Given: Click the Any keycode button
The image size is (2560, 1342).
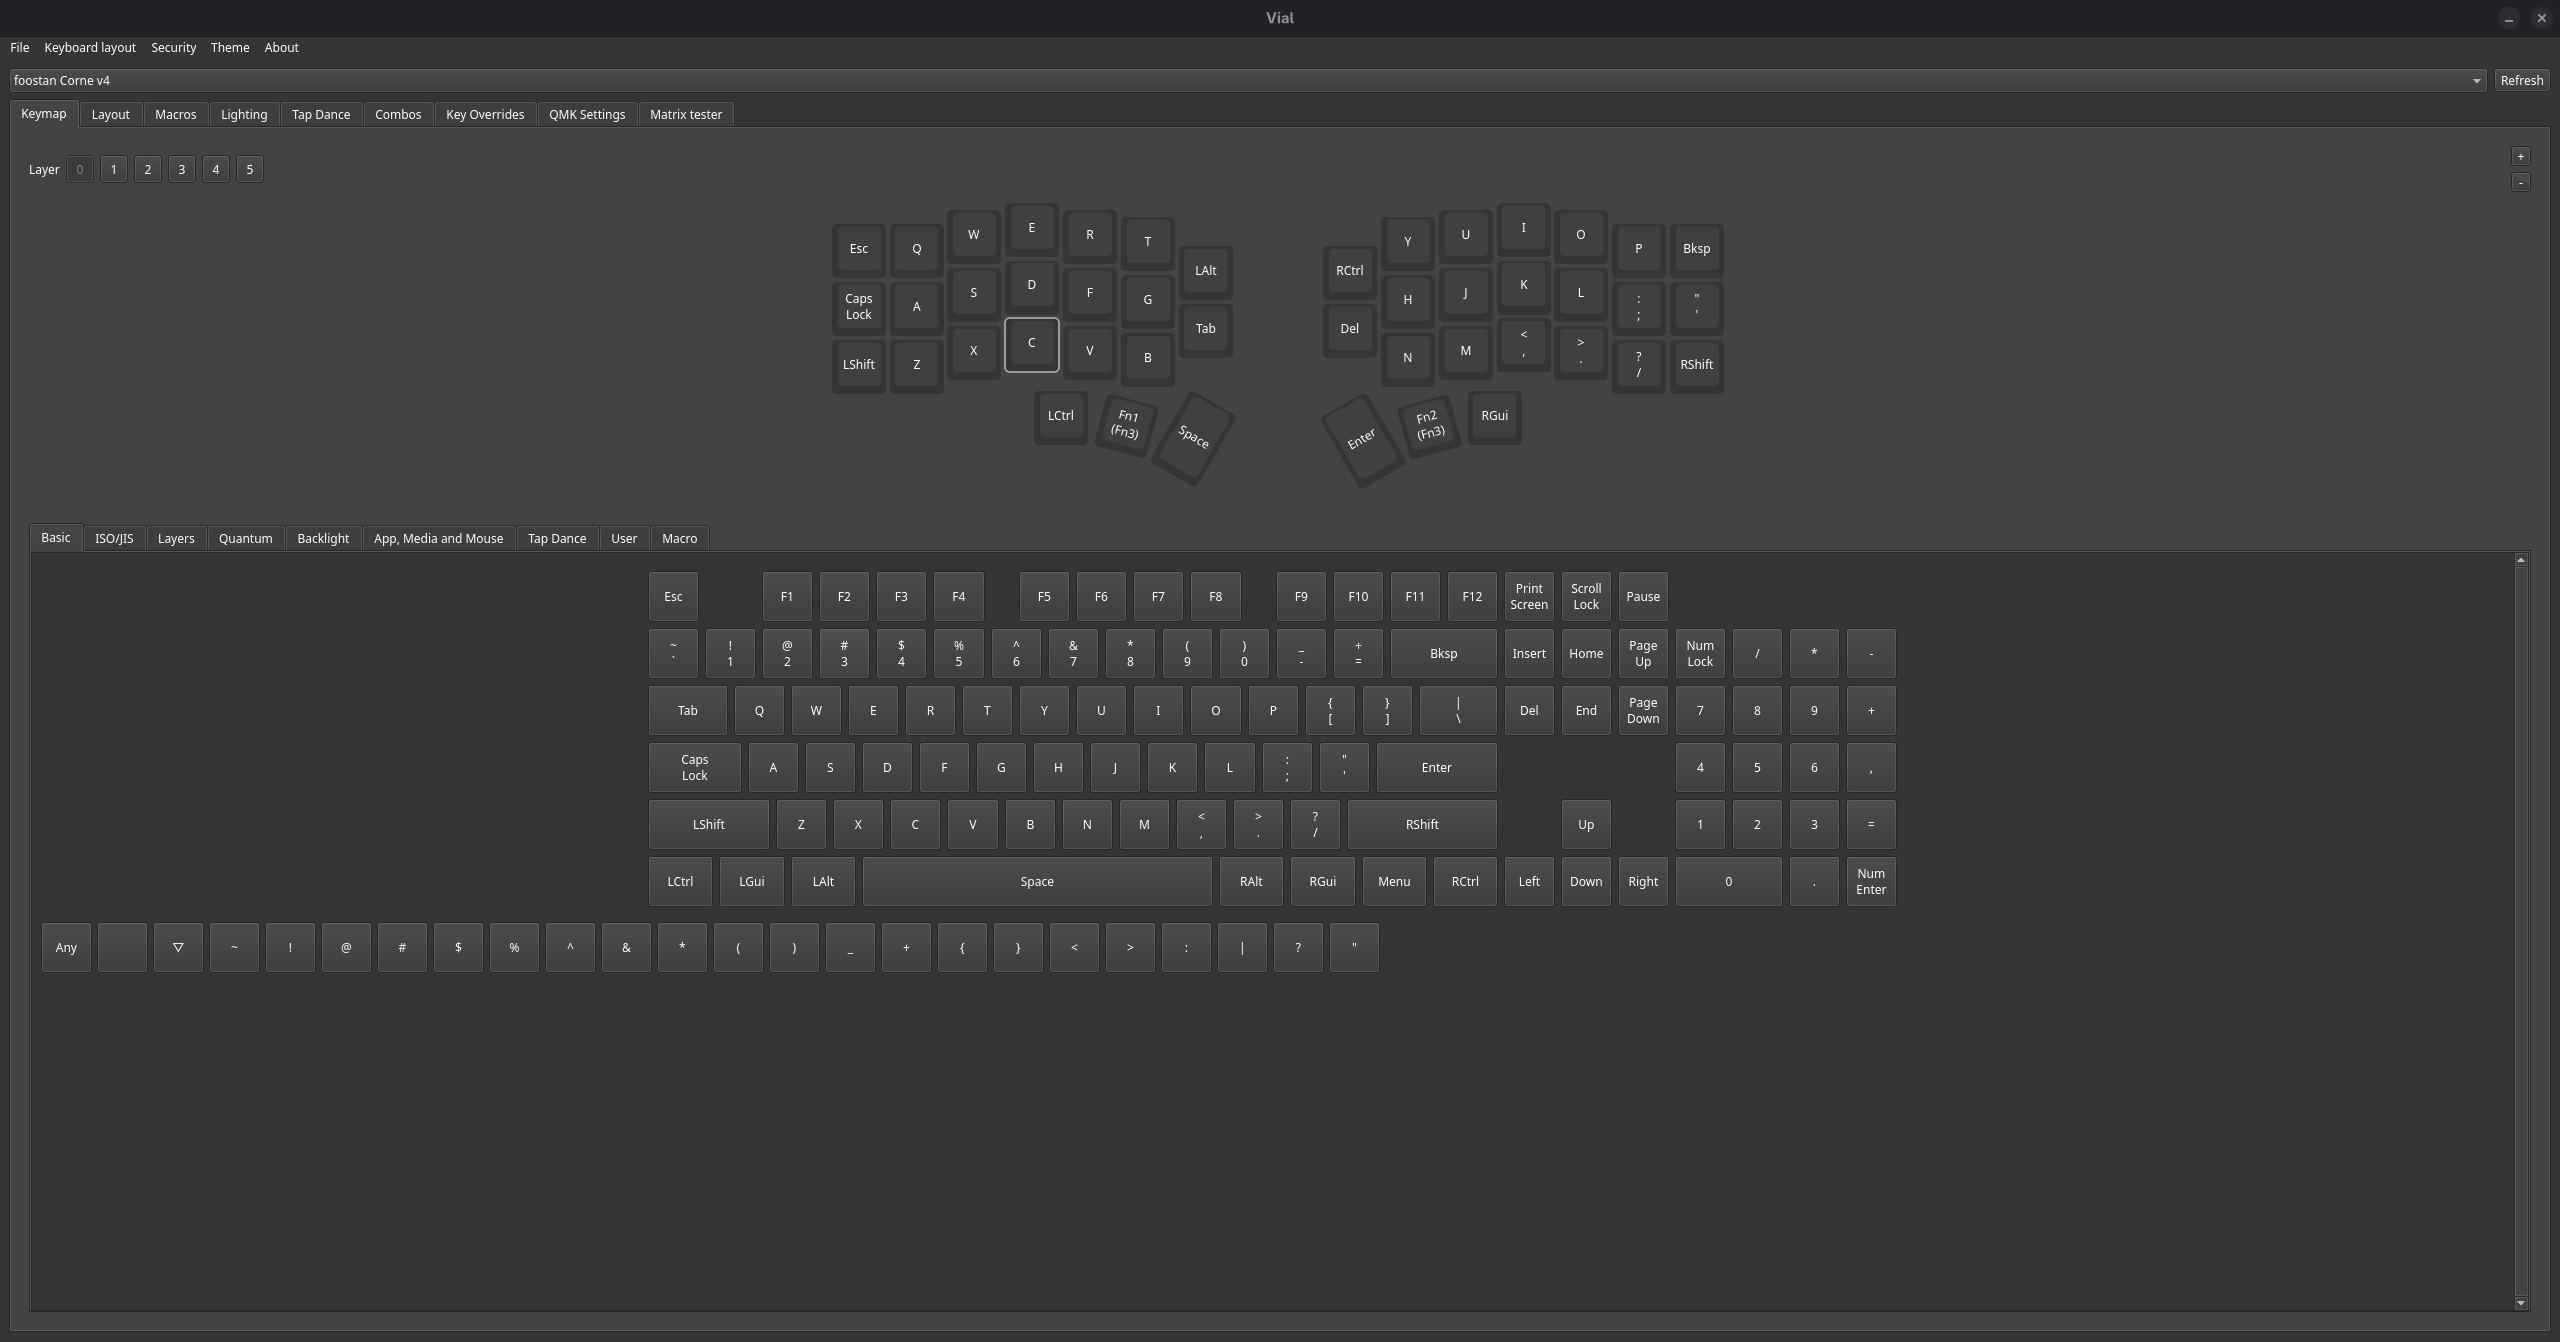Looking at the screenshot, I should (66, 947).
